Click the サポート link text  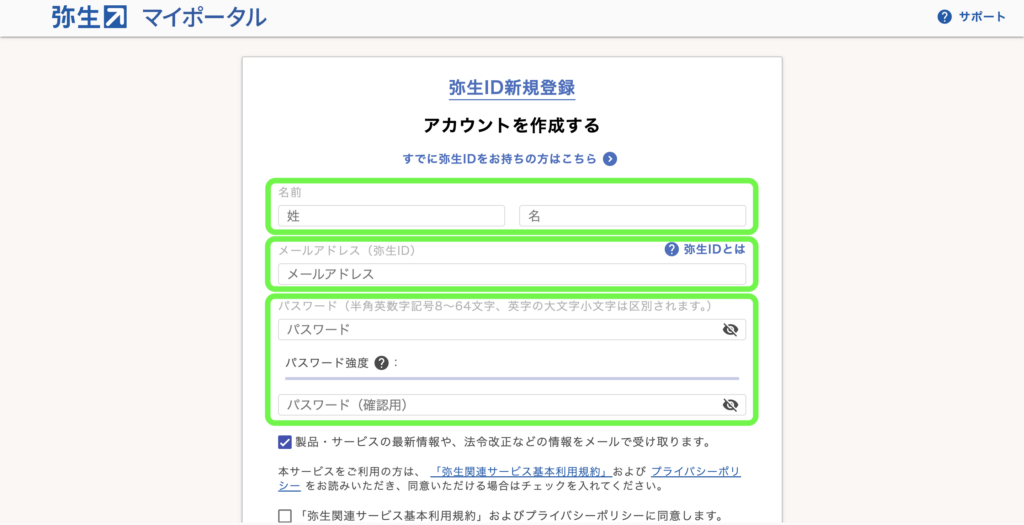[x=982, y=17]
